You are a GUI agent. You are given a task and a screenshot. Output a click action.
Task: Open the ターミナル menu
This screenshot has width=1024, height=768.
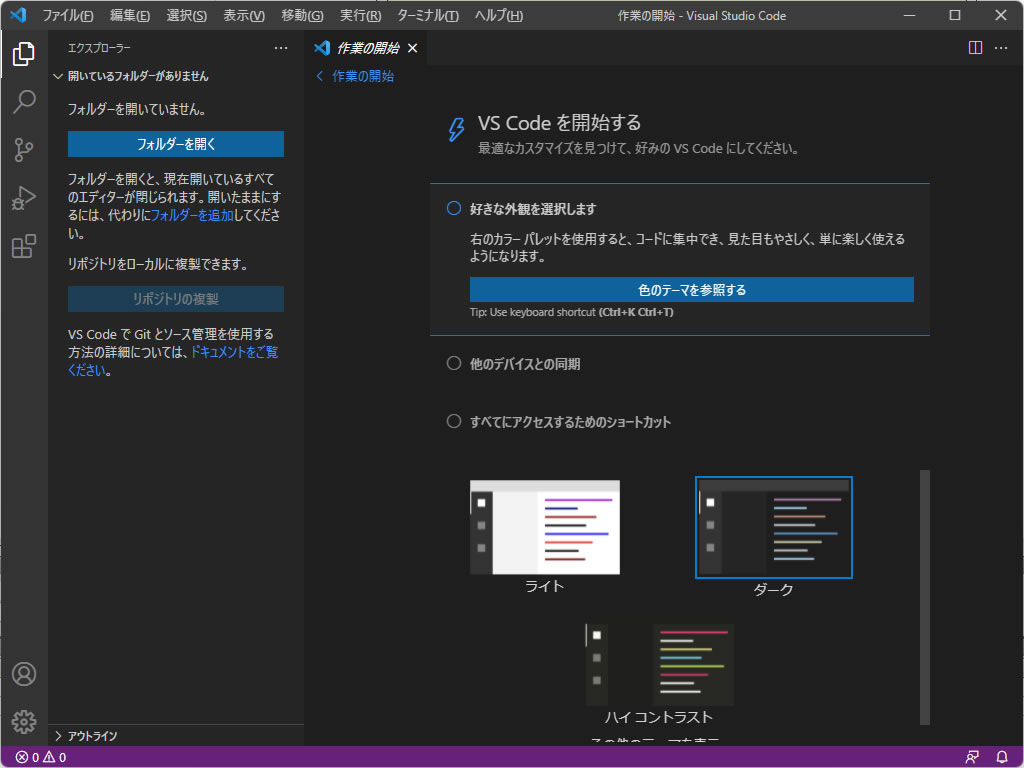point(427,15)
